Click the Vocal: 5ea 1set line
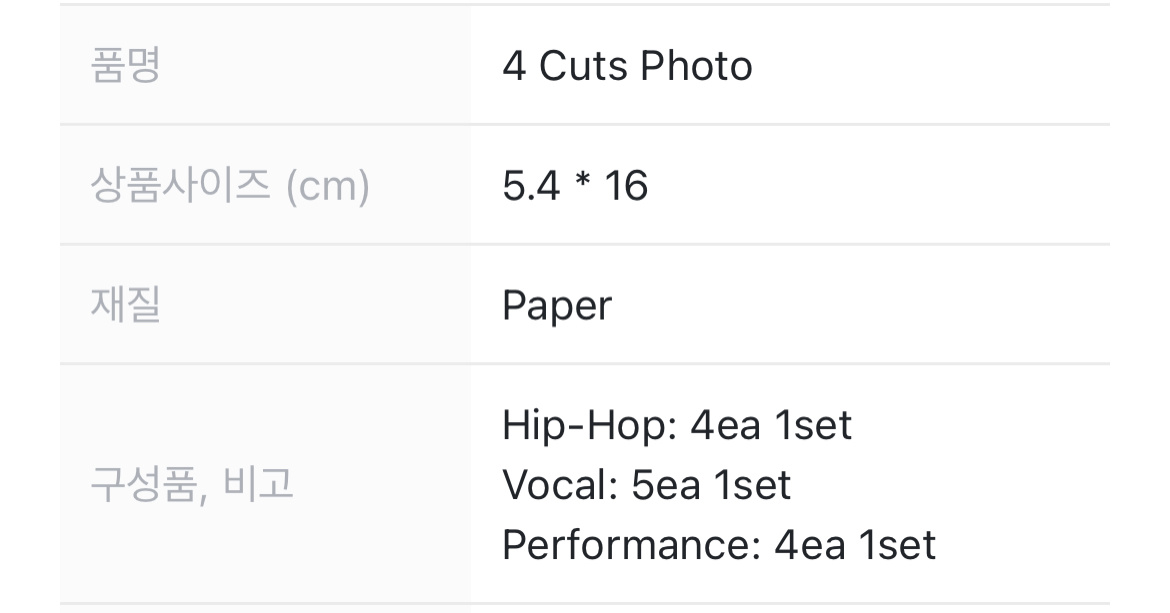Viewport: 1170px width, 613px height. click(646, 485)
